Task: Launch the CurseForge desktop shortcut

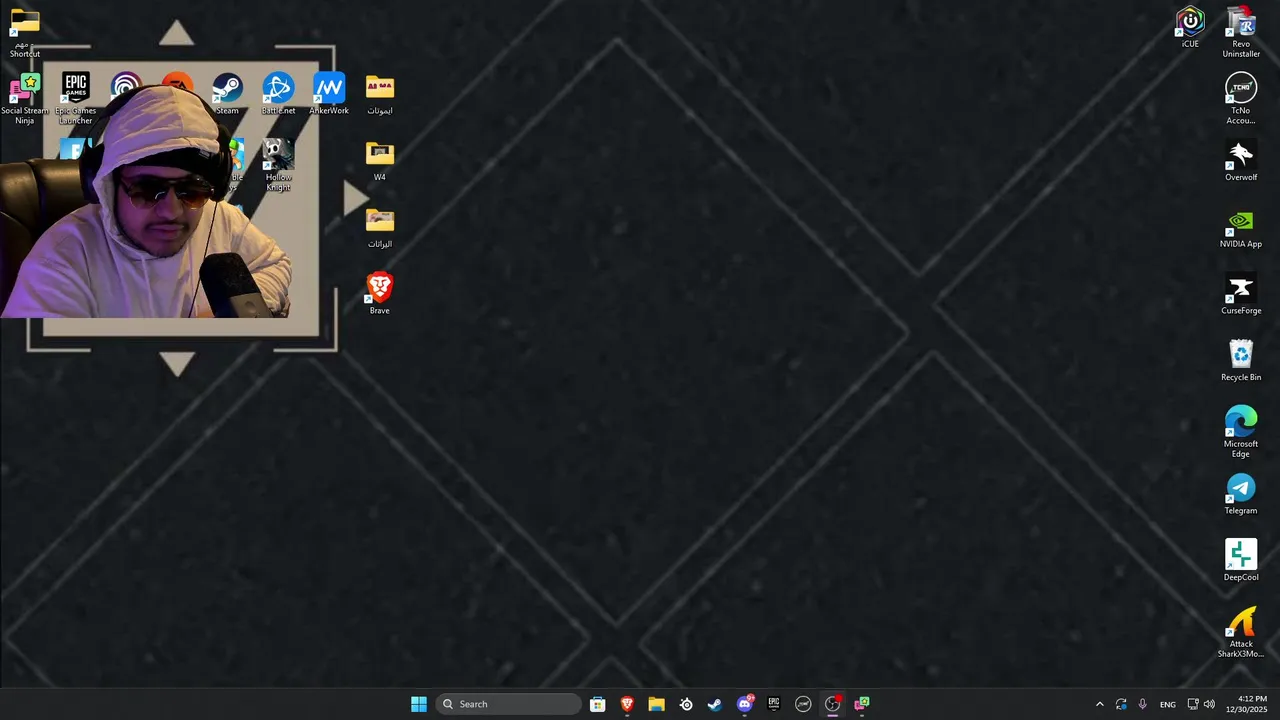Action: pyautogui.click(x=1241, y=293)
